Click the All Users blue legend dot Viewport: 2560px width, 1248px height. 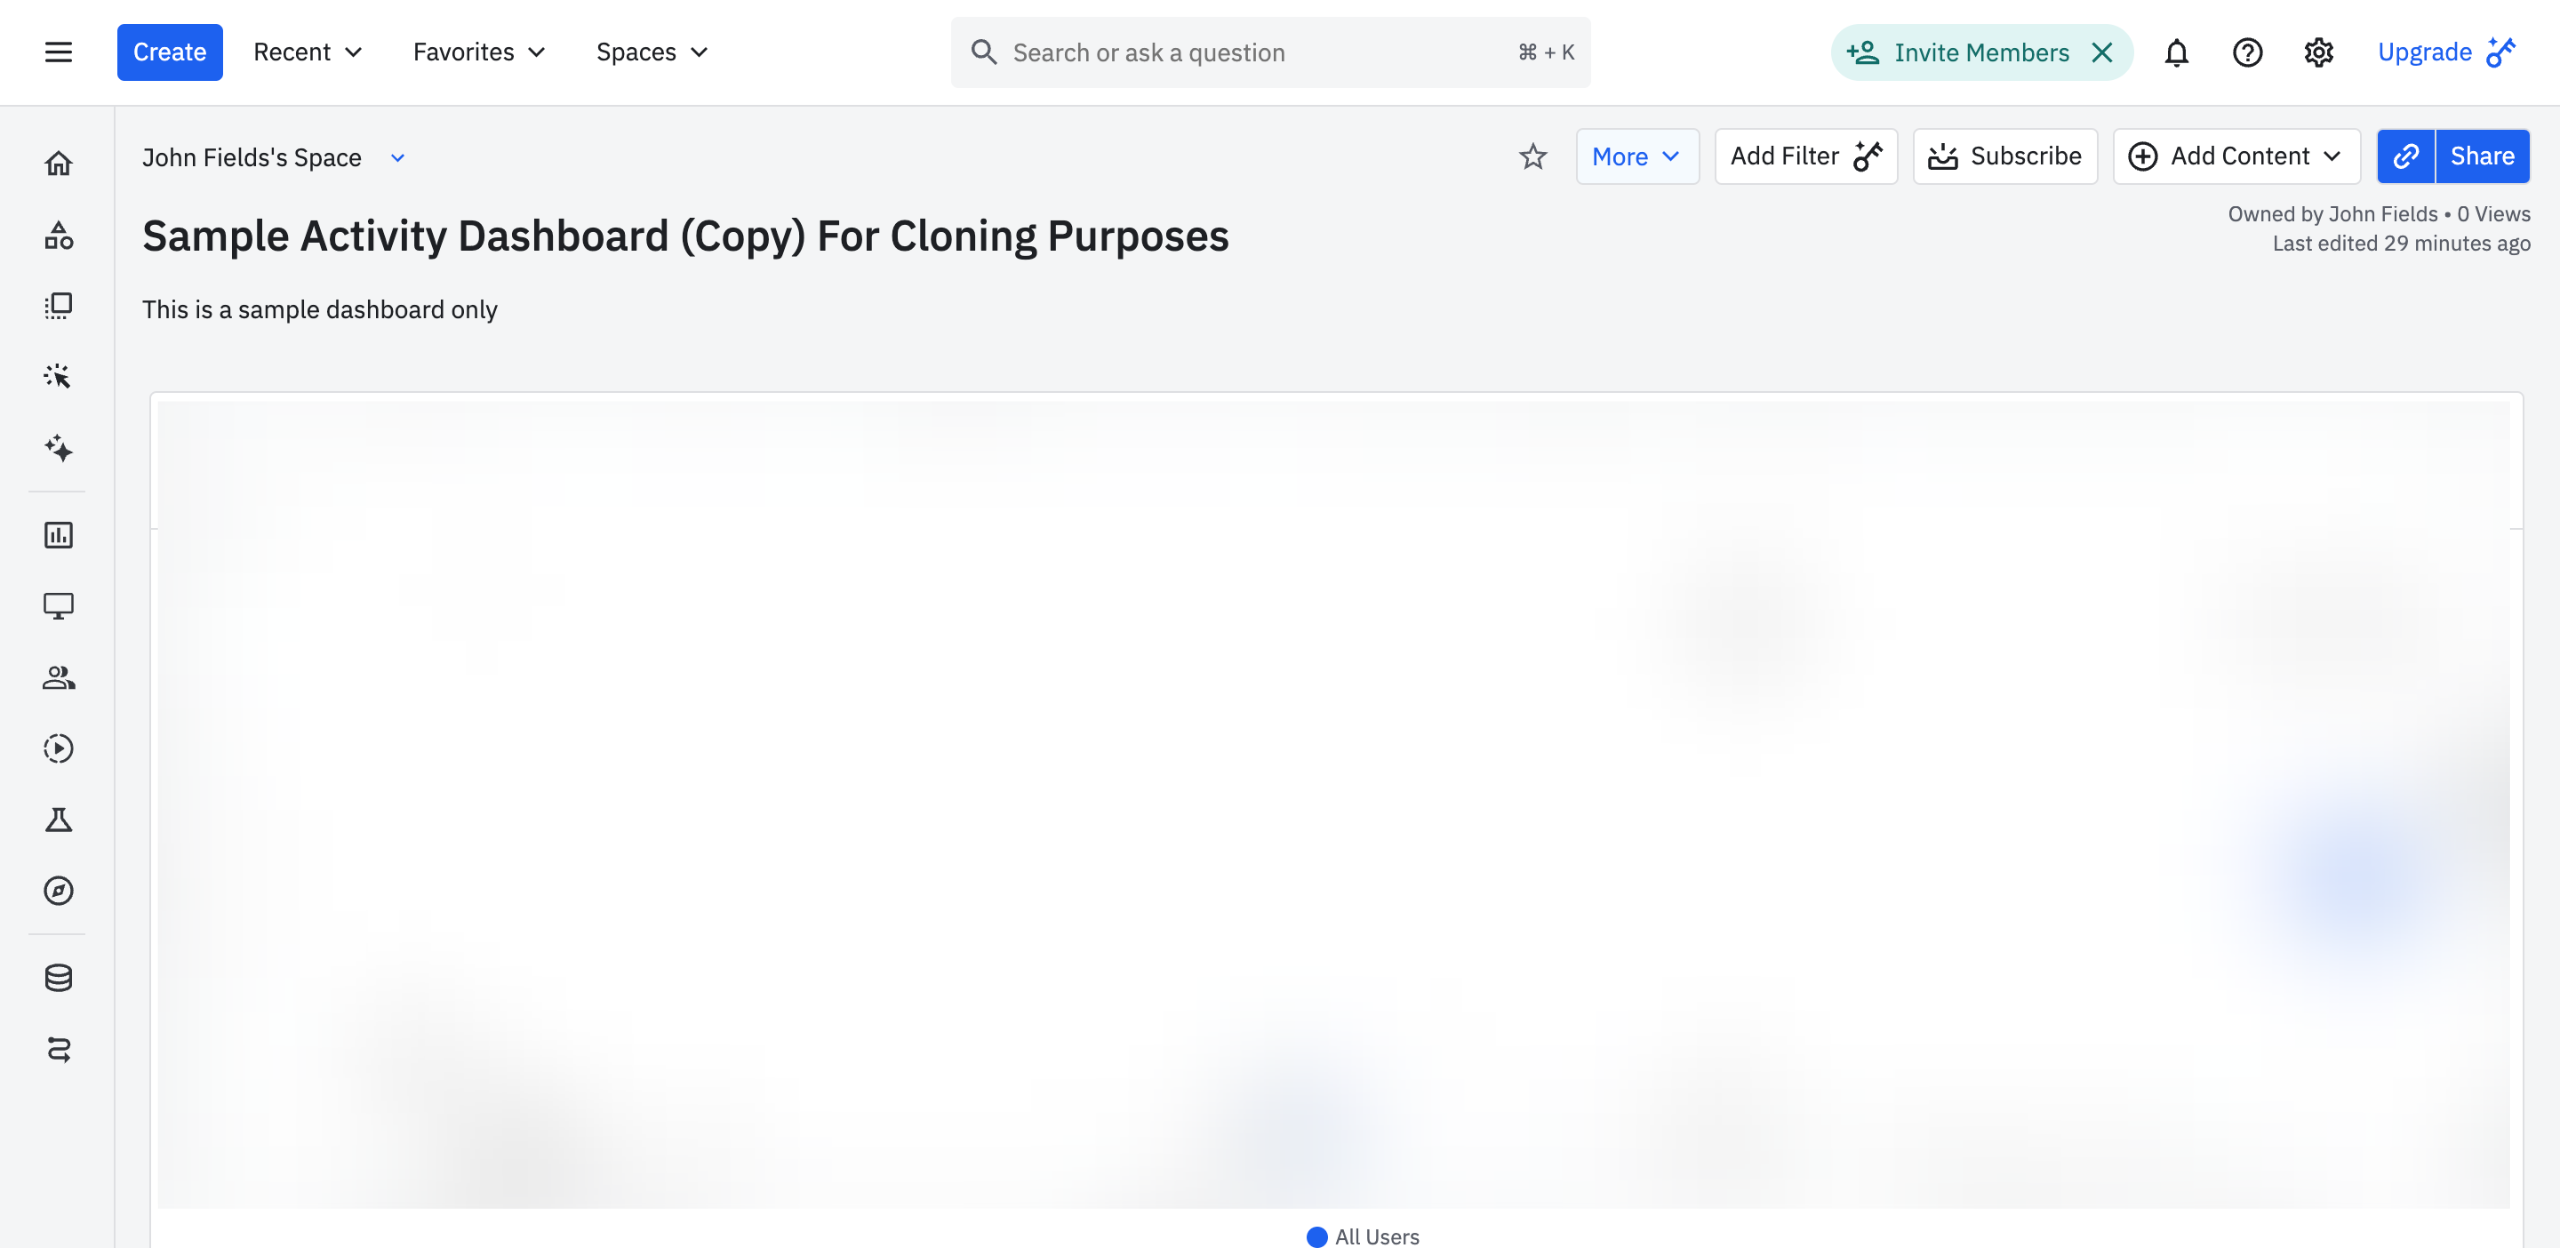pyautogui.click(x=1316, y=1237)
